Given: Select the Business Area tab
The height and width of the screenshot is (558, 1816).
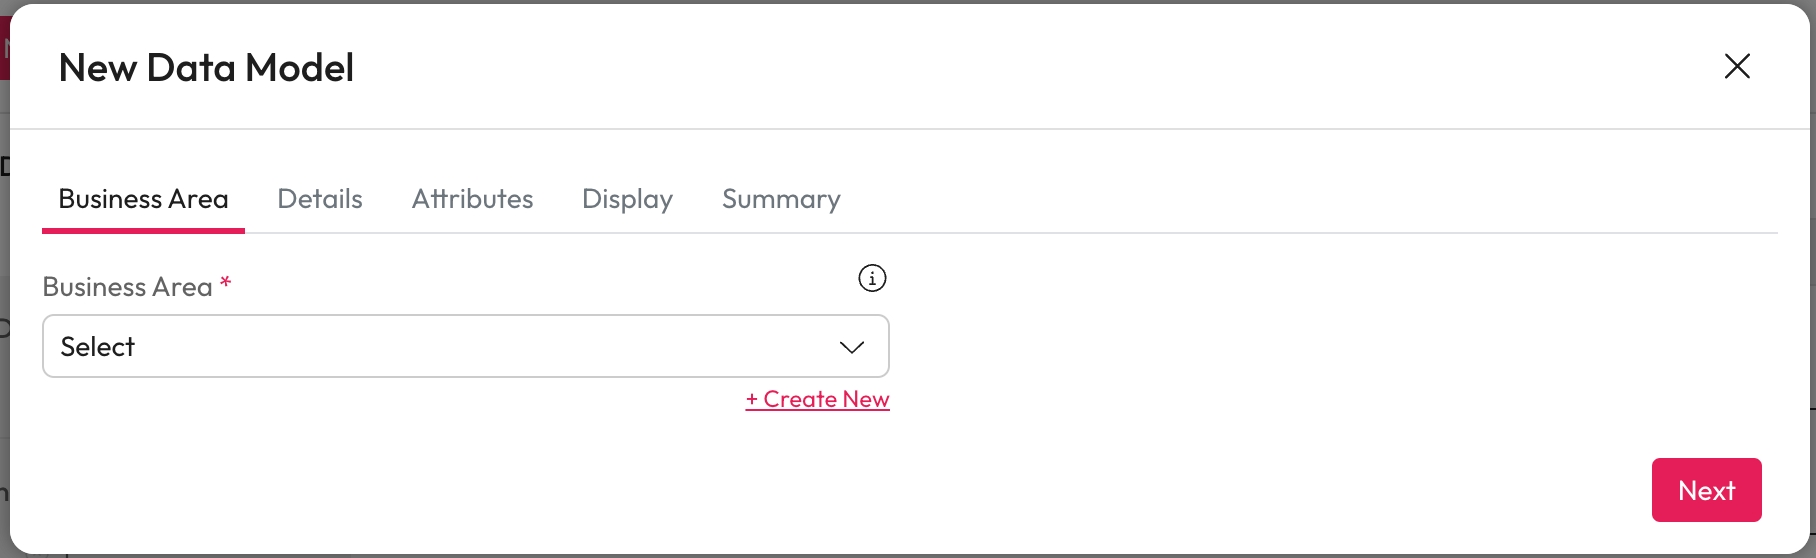Looking at the screenshot, I should (x=143, y=199).
